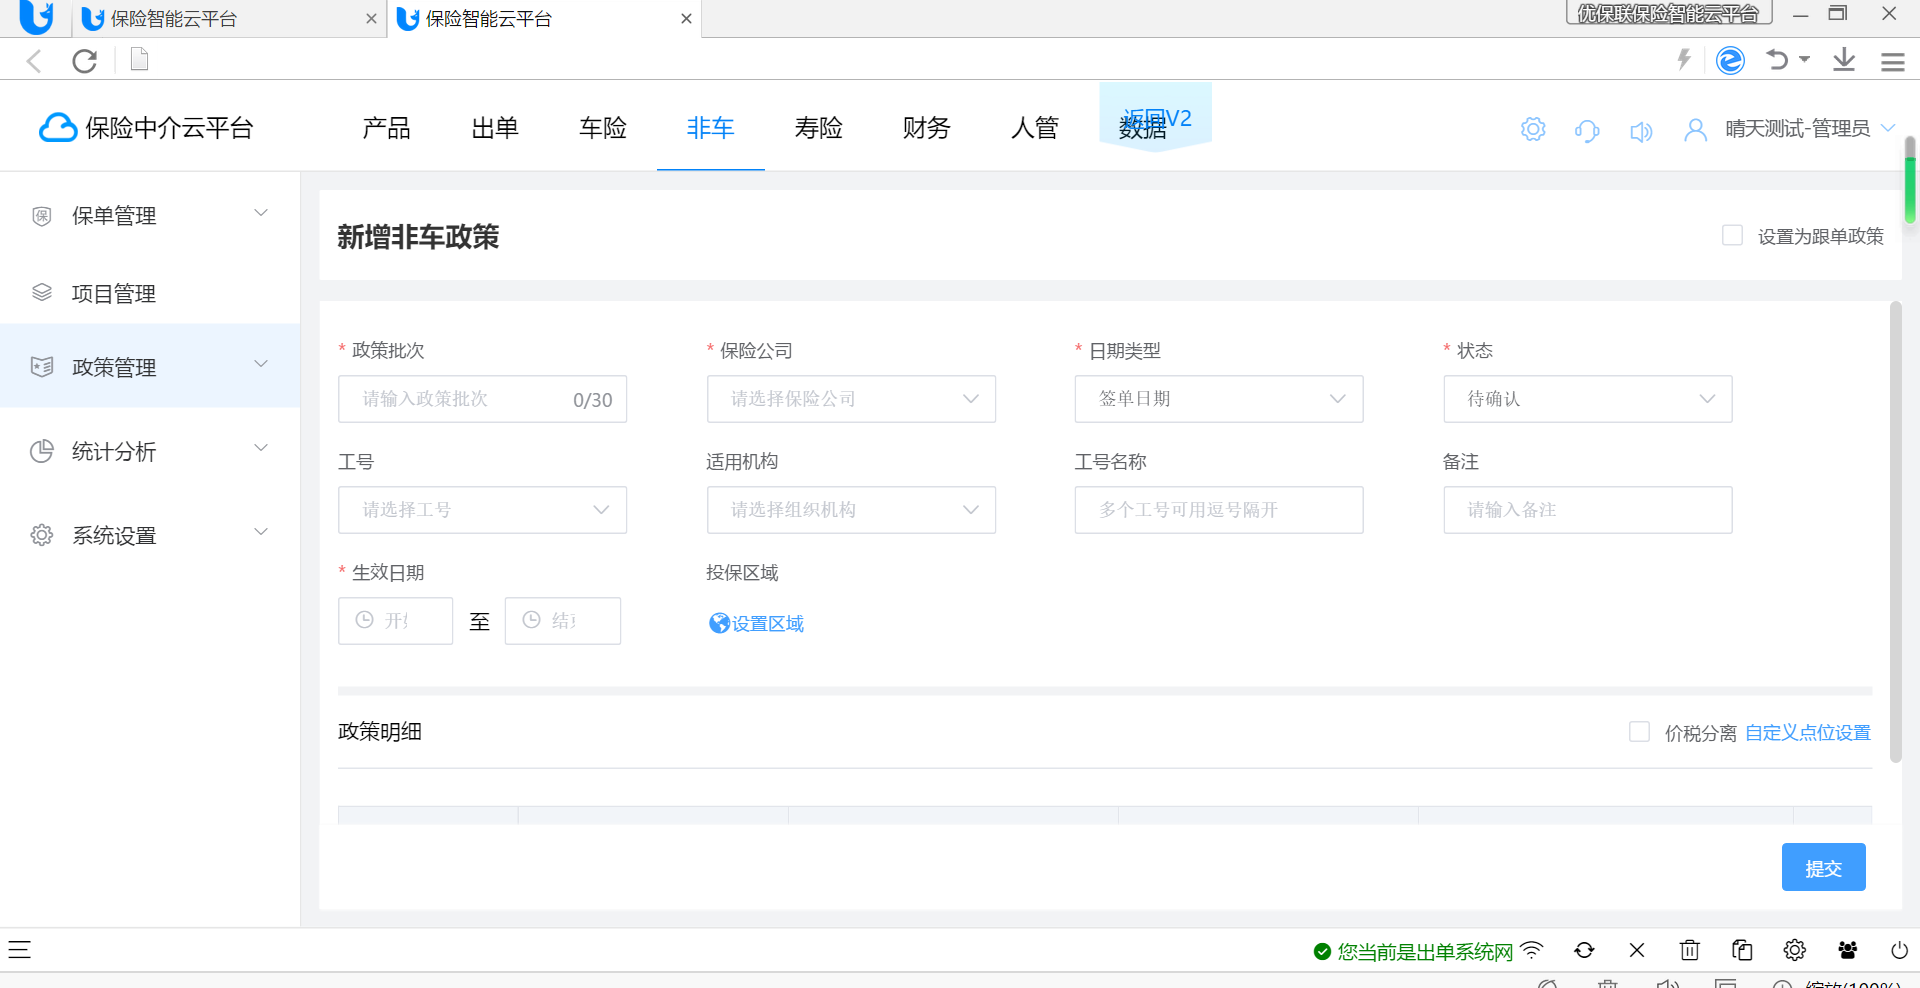Image resolution: width=1920 pixels, height=988 pixels.
Task: Open the 适用机构 organization dropdown
Action: [851, 510]
